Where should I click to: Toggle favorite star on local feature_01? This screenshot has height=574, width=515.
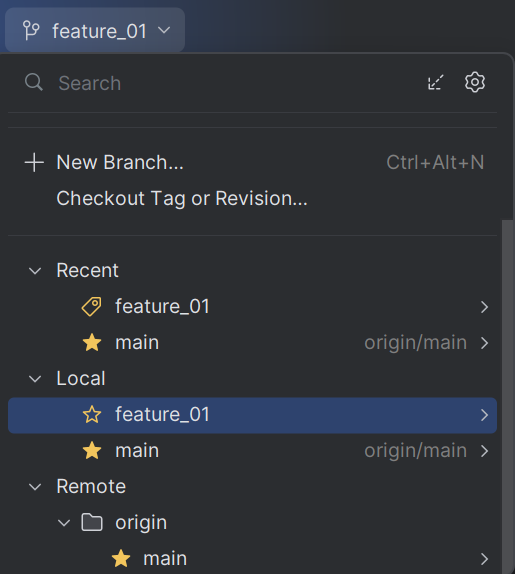tap(92, 415)
